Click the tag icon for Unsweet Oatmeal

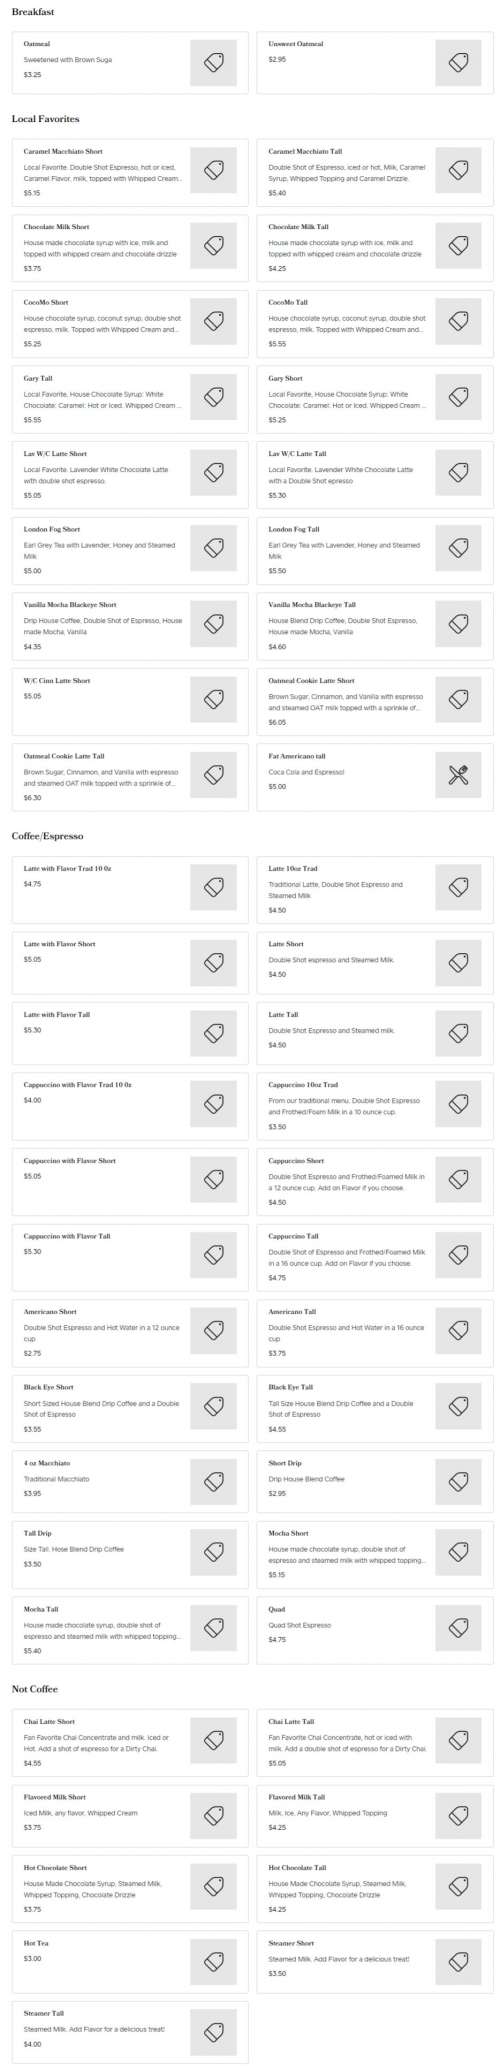pos(458,62)
